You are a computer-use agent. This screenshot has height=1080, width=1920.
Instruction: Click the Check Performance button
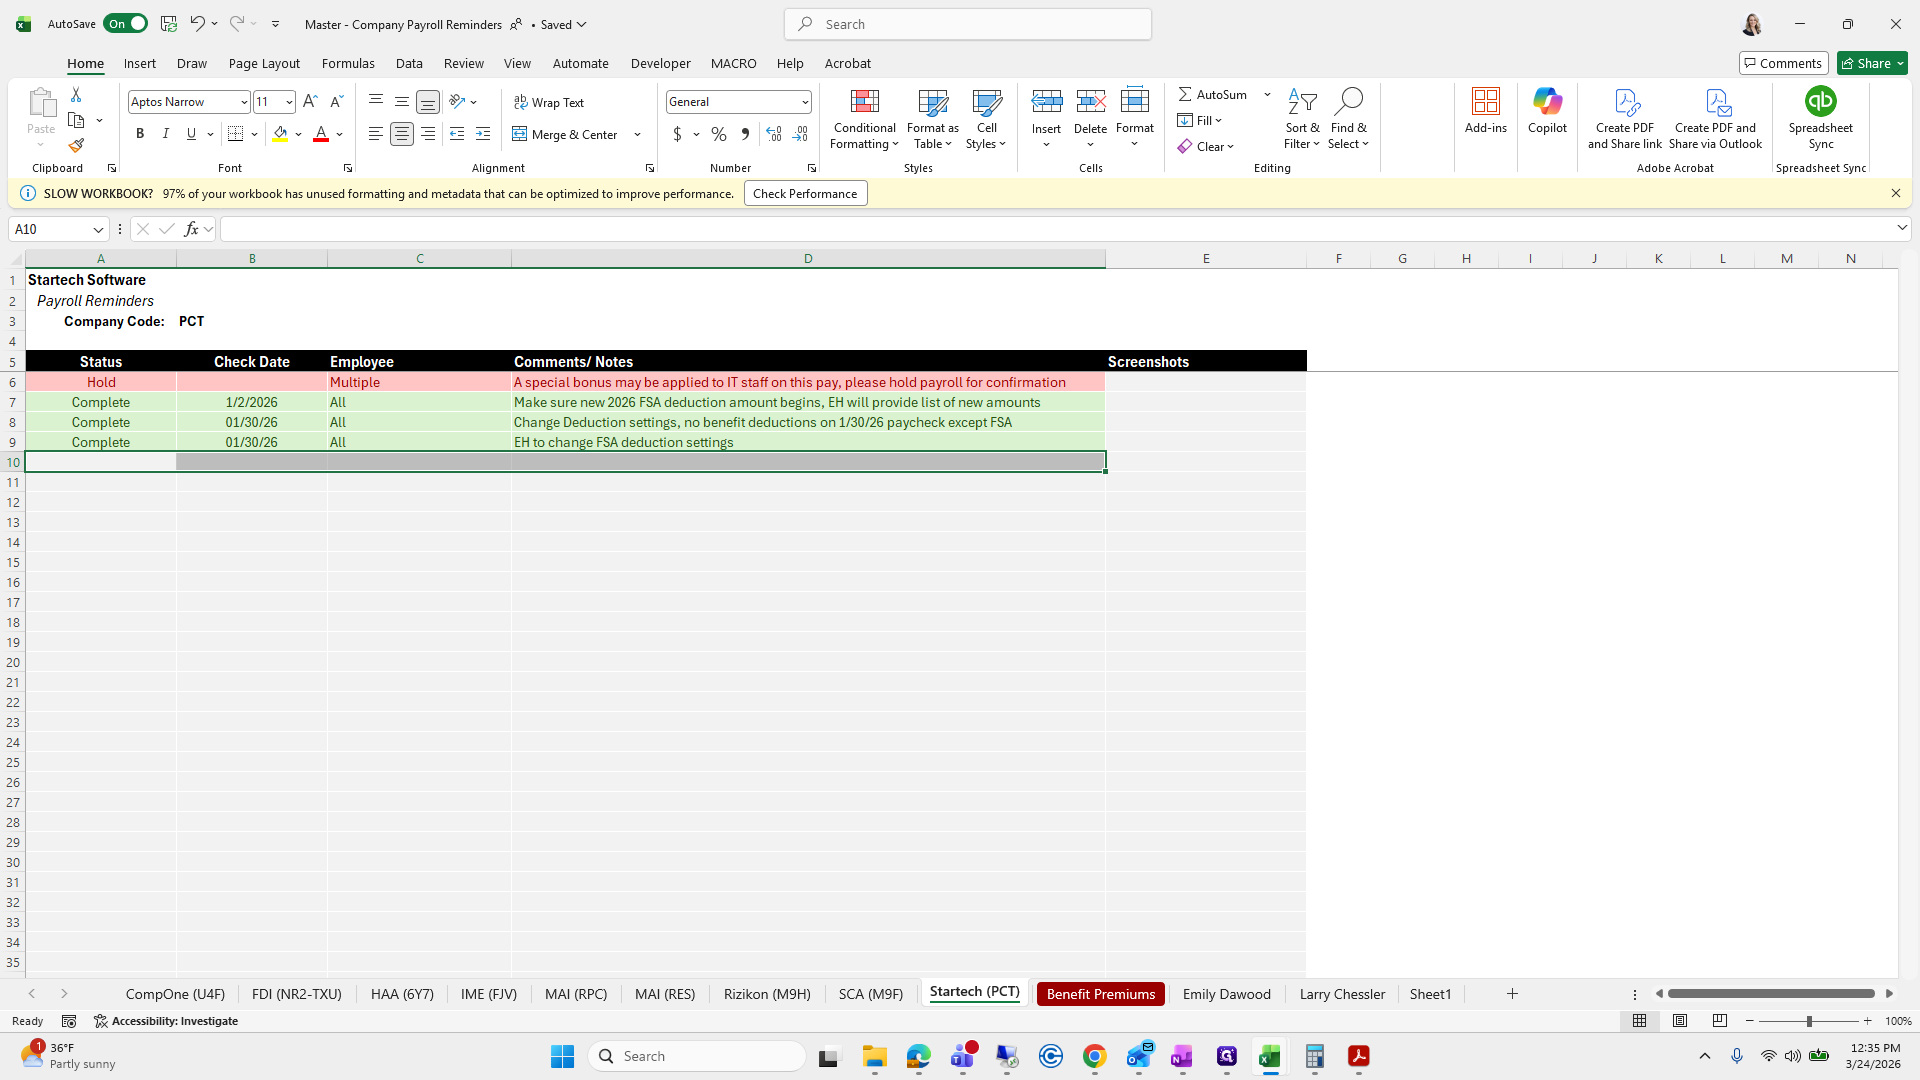click(x=805, y=193)
